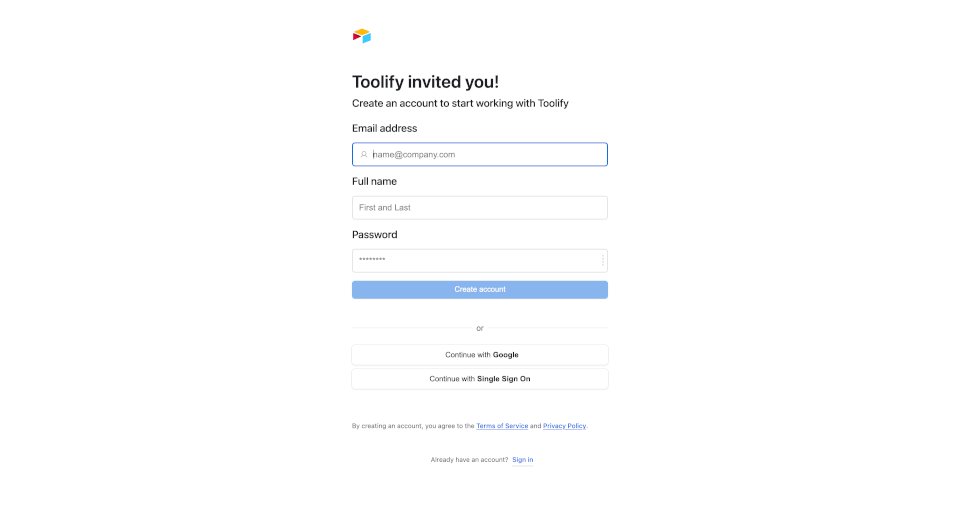
Task: Click the 'Toolify invited you!' heading
Action: coord(426,81)
